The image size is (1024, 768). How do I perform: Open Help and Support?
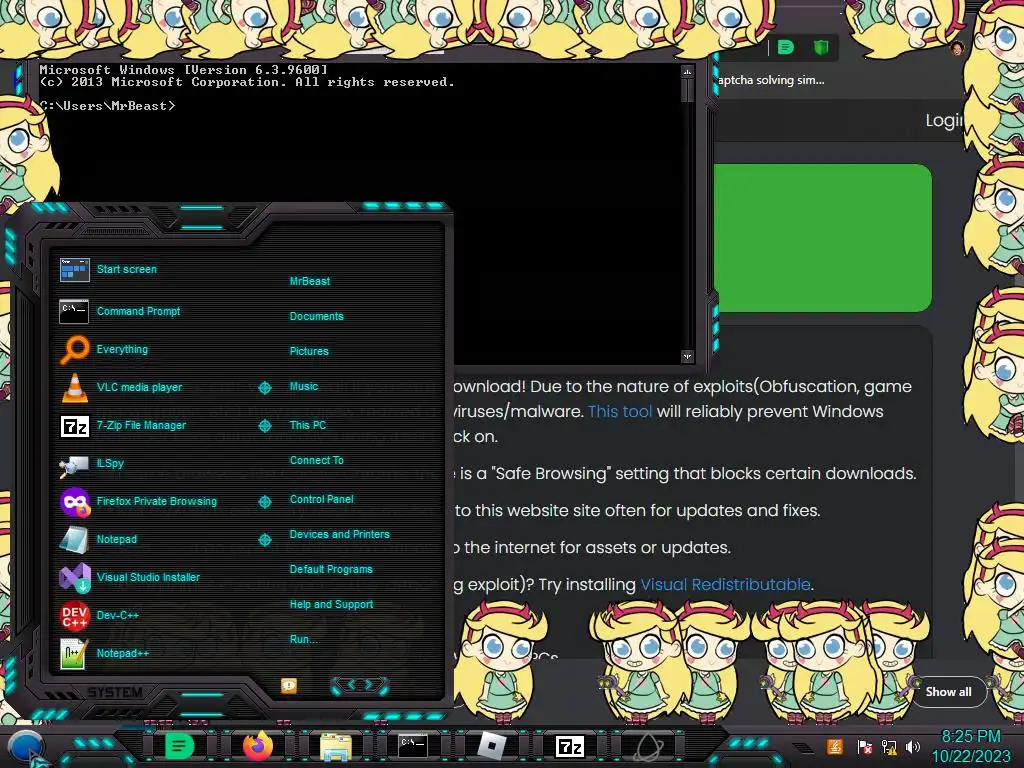click(x=331, y=605)
